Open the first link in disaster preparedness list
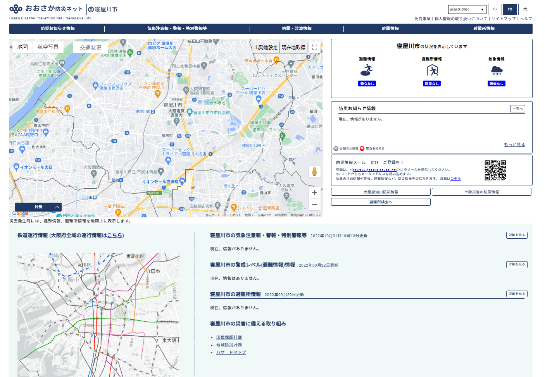Screen dimensions: 545x377 pyautogui.click(x=229, y=337)
